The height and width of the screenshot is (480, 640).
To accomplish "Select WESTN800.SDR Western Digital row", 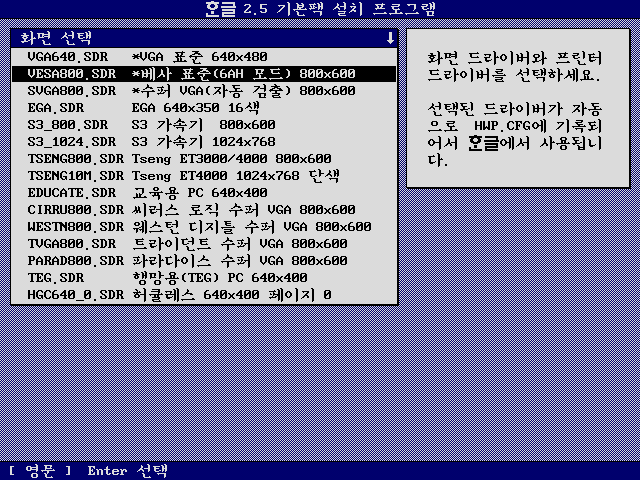I will pyautogui.click(x=204, y=227).
